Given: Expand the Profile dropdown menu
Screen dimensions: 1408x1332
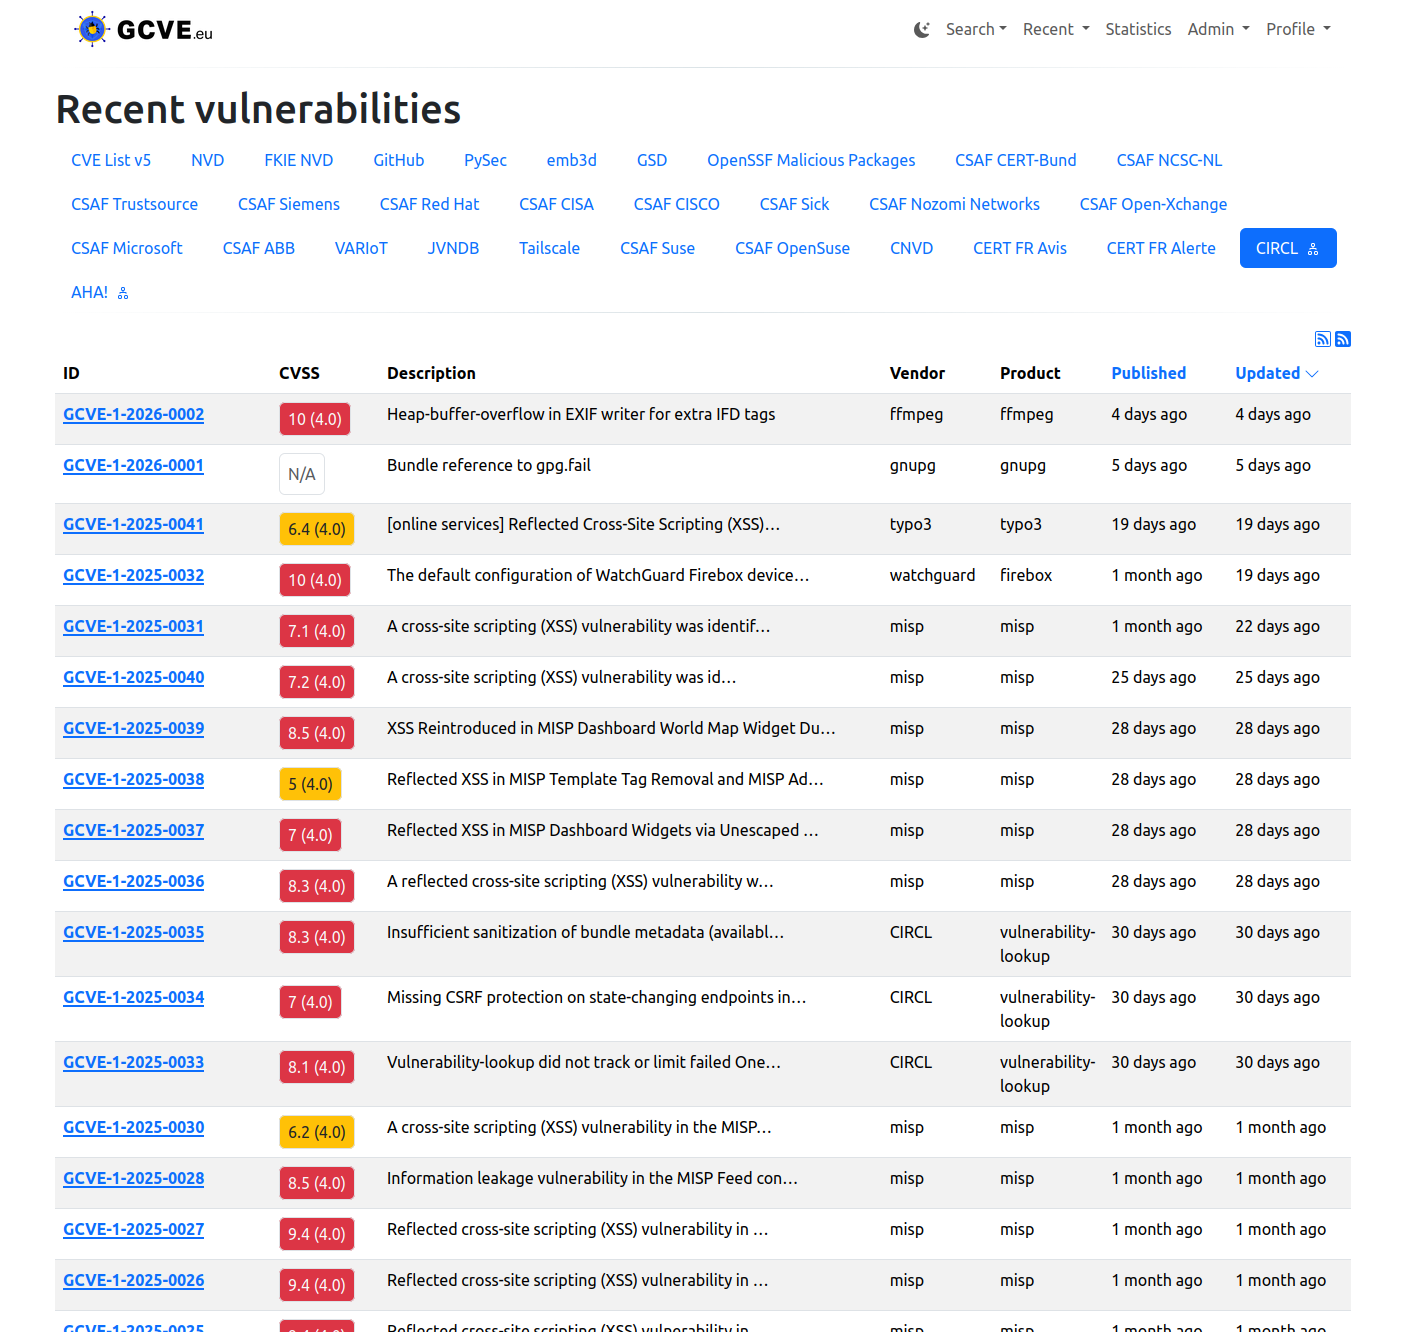Looking at the screenshot, I should [1297, 30].
